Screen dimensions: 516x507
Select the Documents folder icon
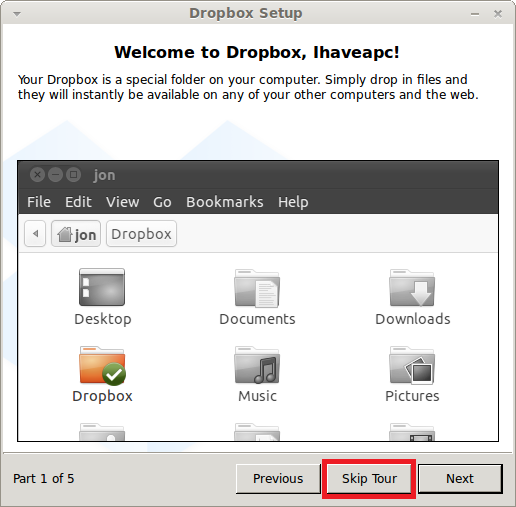click(257, 288)
